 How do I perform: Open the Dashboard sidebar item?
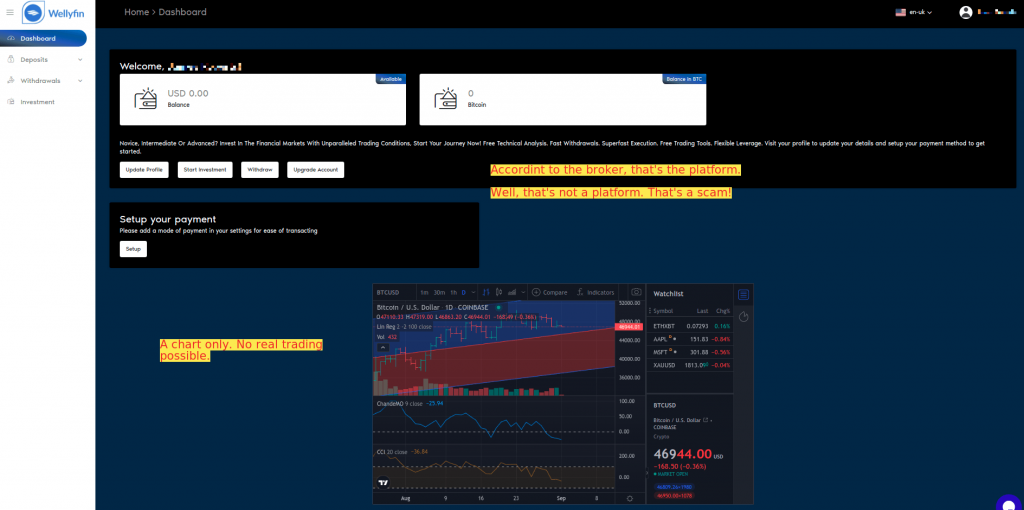(x=43, y=39)
